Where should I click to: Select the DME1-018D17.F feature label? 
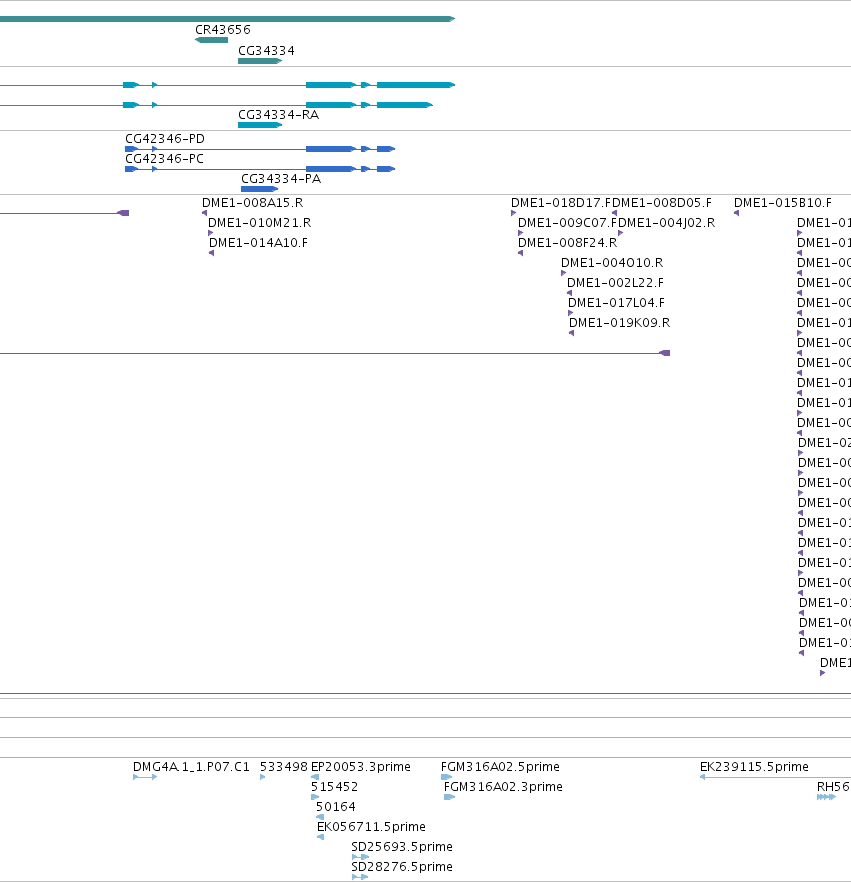[x=561, y=203]
